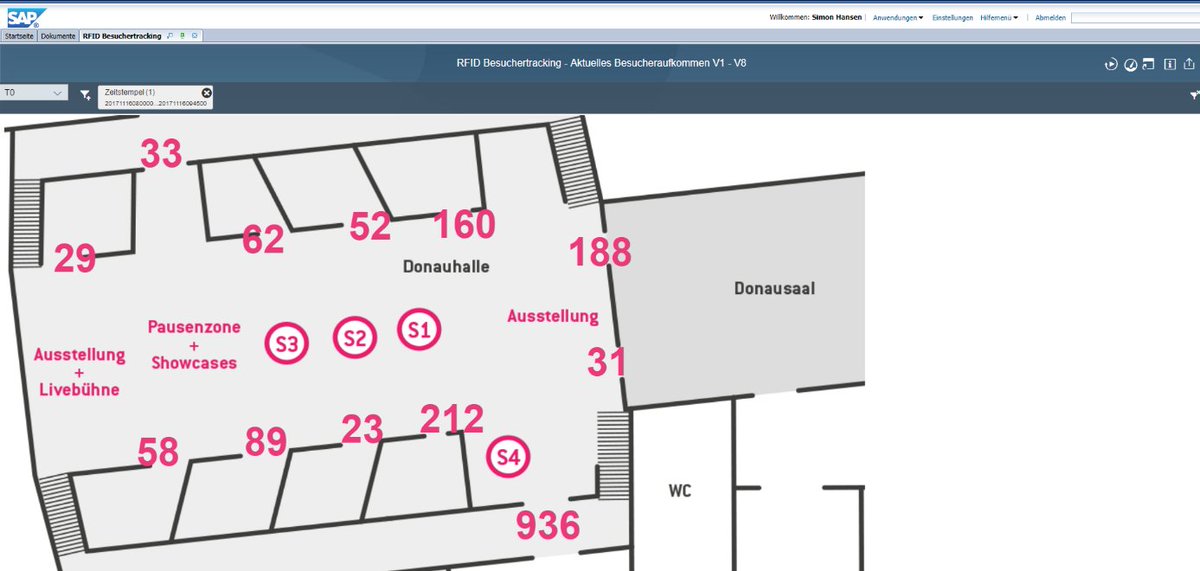This screenshot has height=571, width=1200.
Task: Click the gauge dashboard icon
Action: coord(1130,65)
